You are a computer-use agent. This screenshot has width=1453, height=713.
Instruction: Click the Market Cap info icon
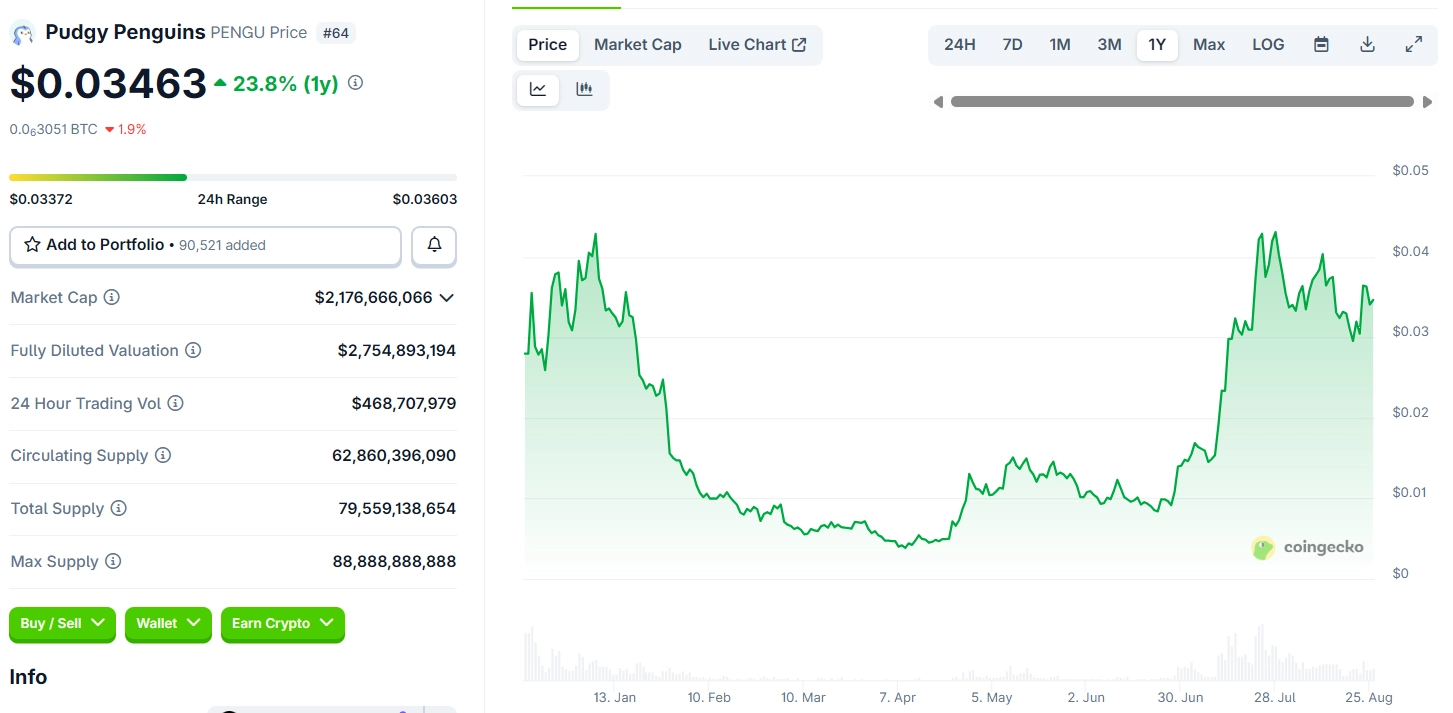click(112, 298)
